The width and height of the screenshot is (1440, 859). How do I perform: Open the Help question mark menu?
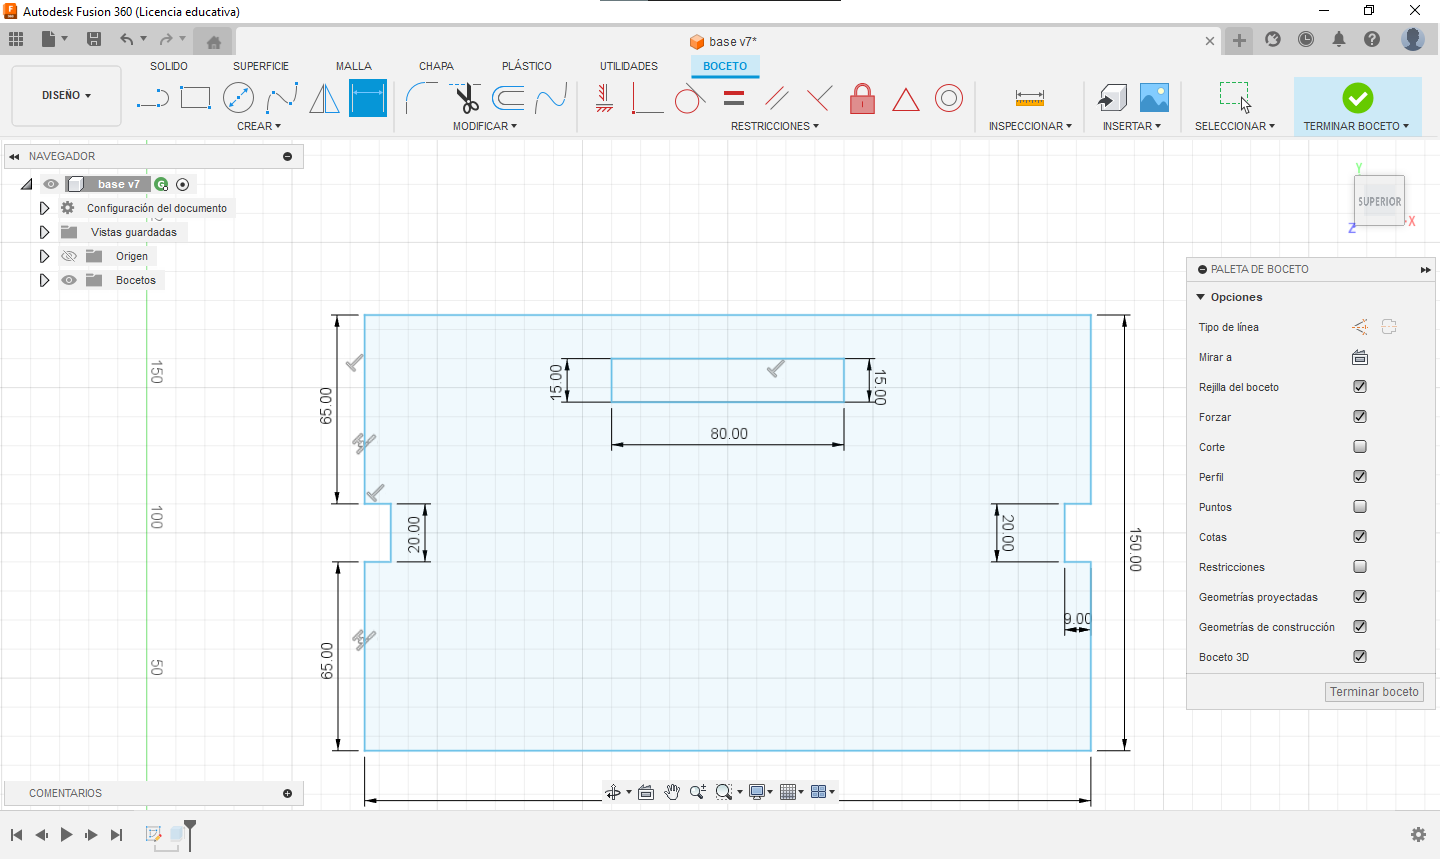pyautogui.click(x=1372, y=39)
